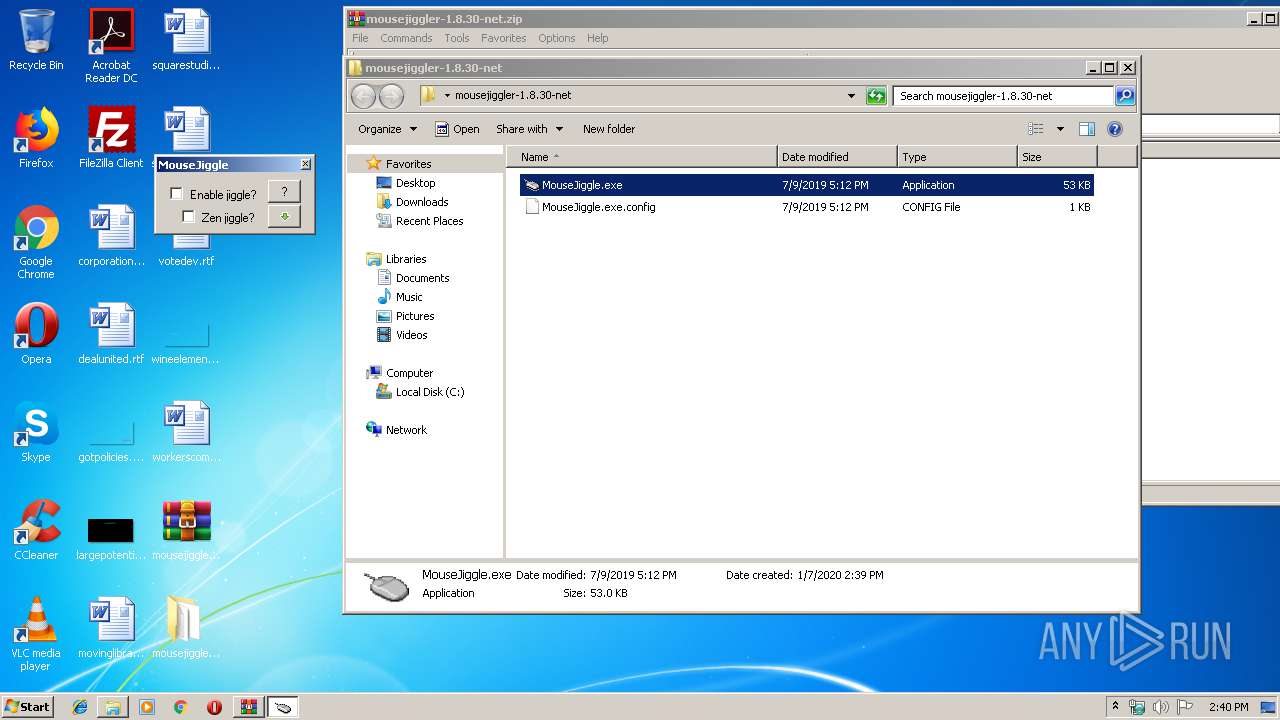Image resolution: width=1280 pixels, height=720 pixels.
Task: Open the Favorites menu in WinRAR
Action: tap(503, 38)
